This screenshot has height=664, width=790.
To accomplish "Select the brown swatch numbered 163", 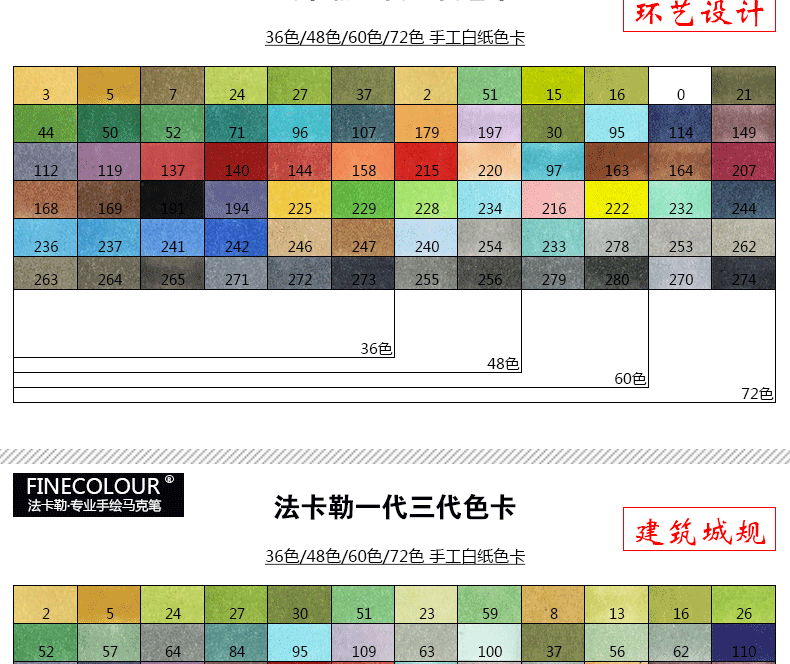I will pyautogui.click(x=617, y=162).
